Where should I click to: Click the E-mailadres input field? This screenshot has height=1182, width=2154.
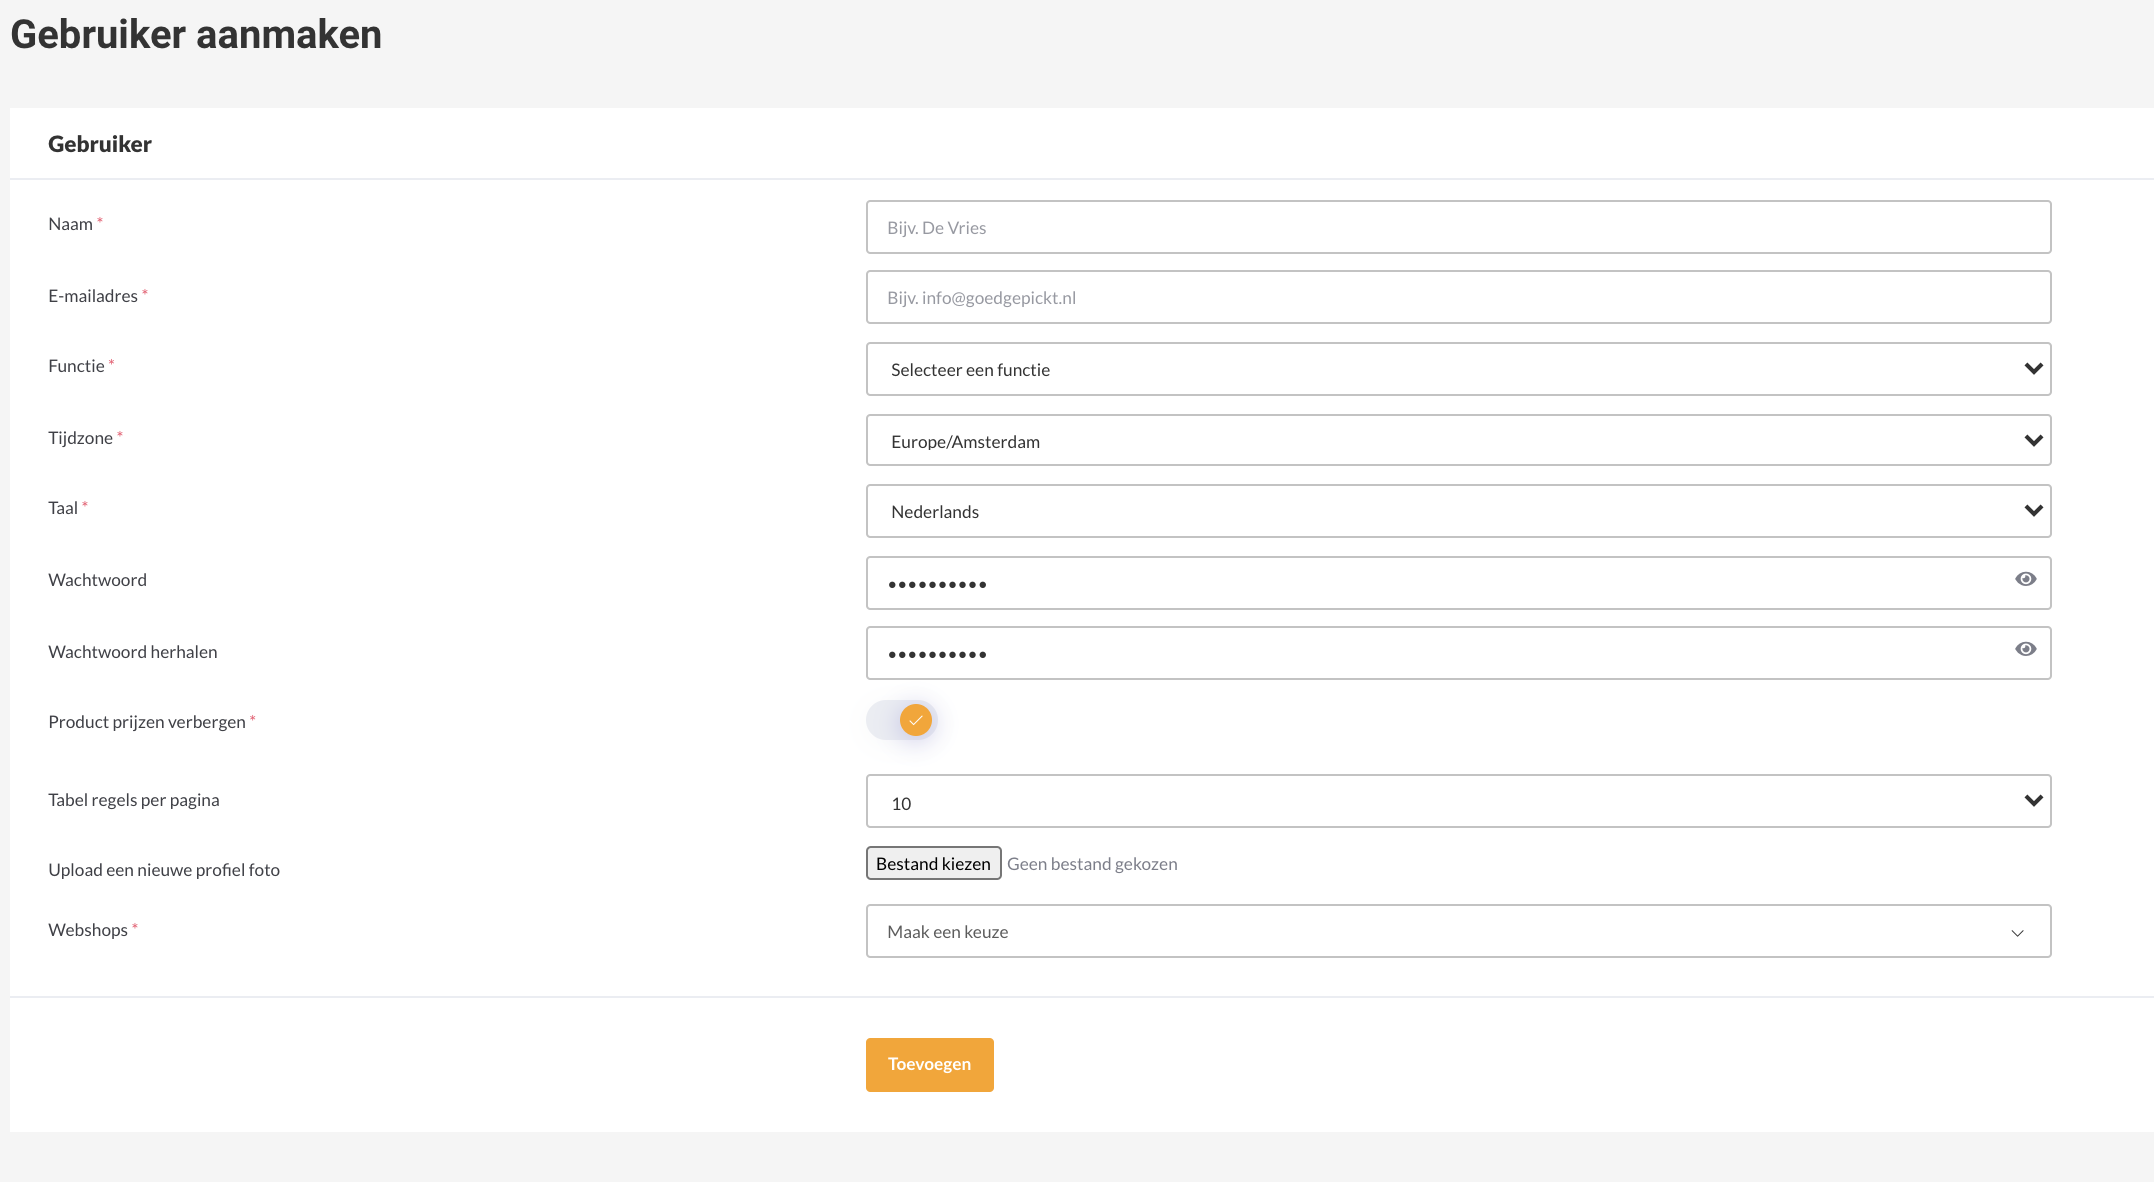tap(1457, 297)
